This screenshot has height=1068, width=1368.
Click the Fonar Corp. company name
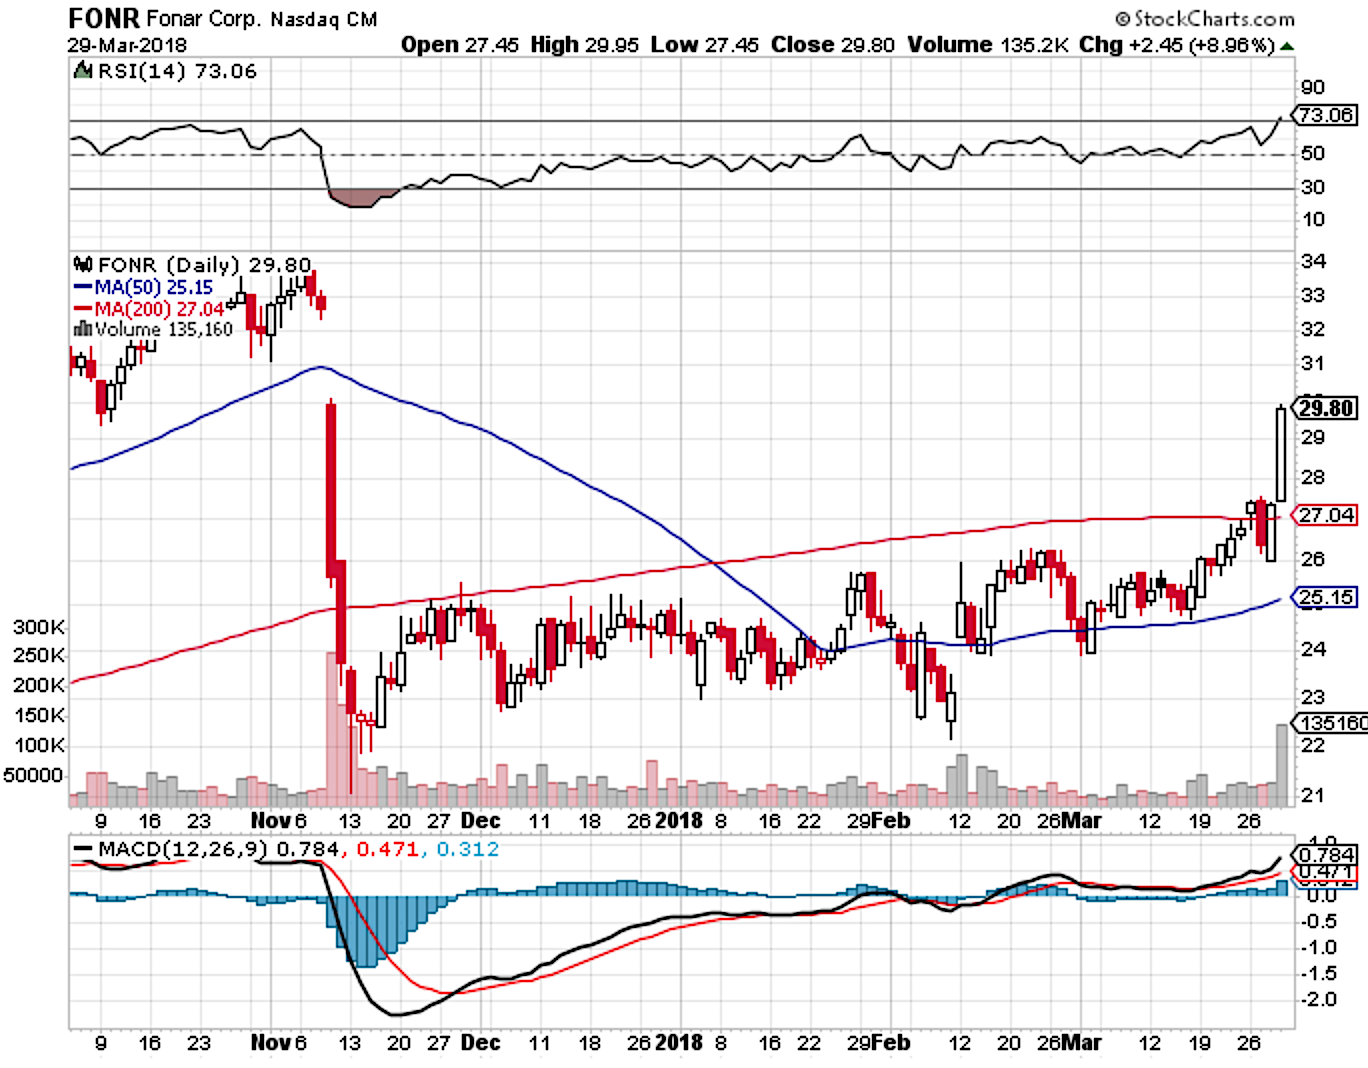[204, 19]
